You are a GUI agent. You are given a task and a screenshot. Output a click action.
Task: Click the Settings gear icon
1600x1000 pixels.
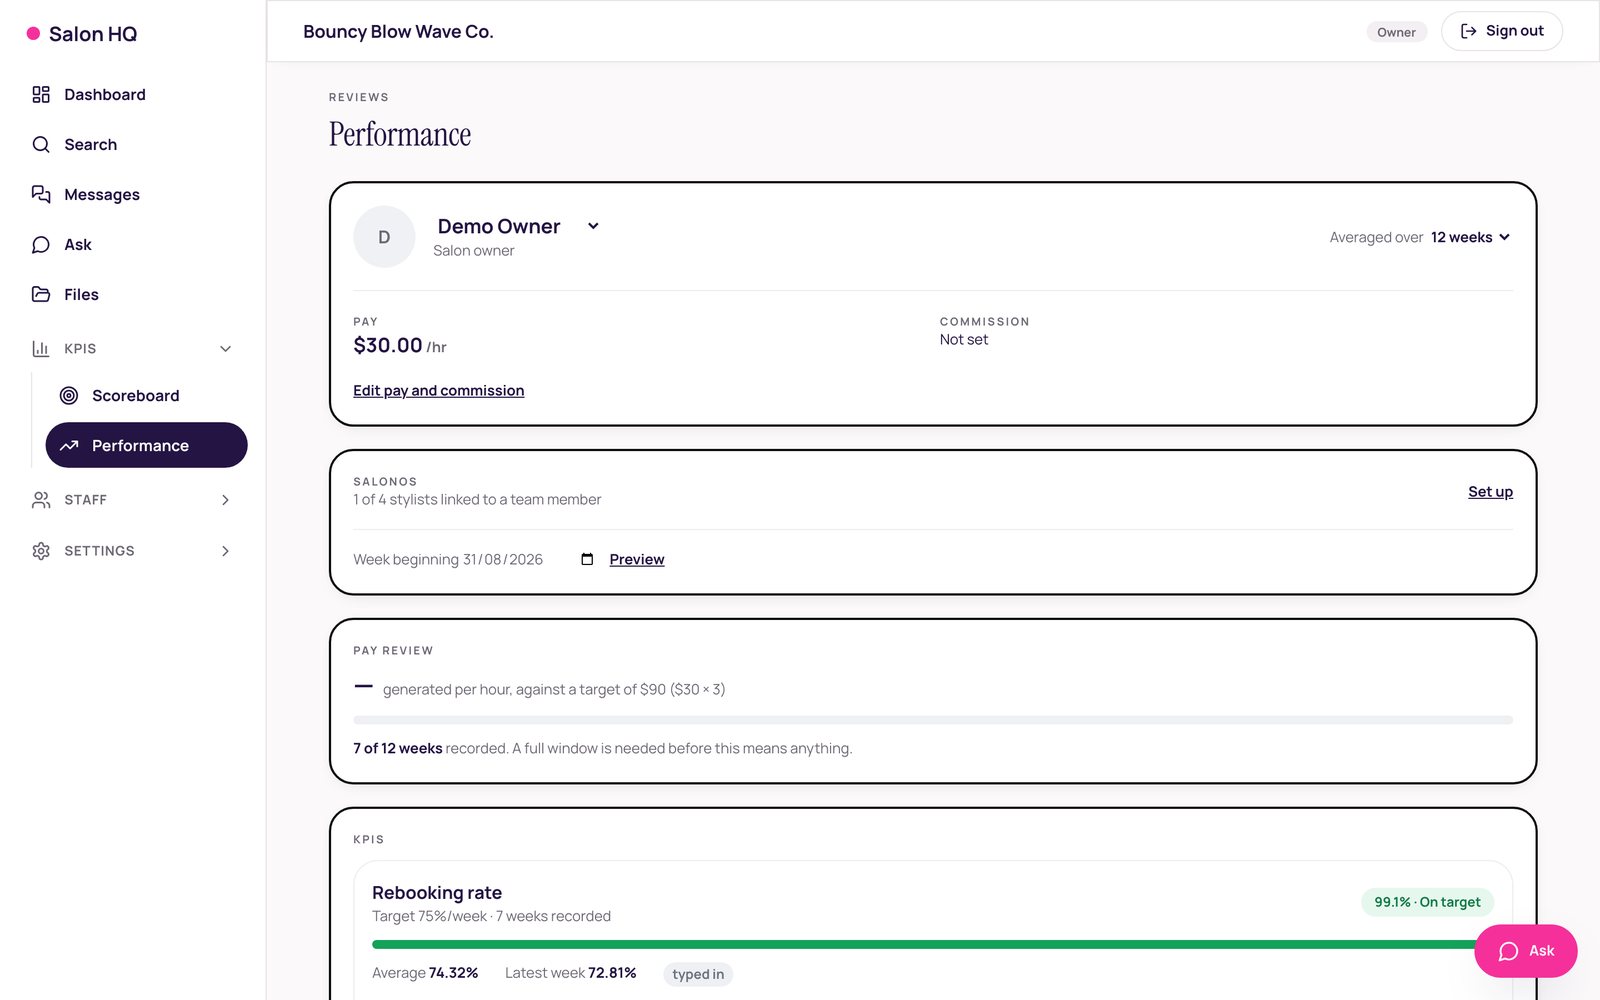(41, 550)
